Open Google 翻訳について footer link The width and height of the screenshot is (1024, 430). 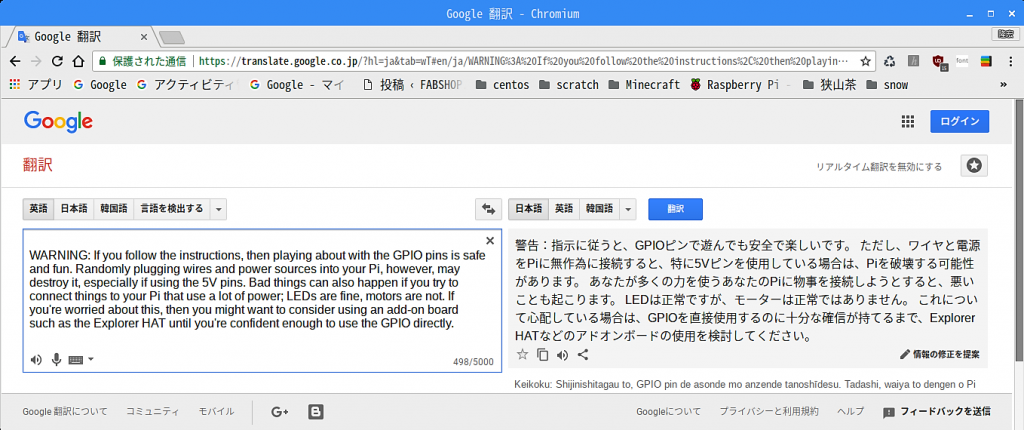pos(65,412)
